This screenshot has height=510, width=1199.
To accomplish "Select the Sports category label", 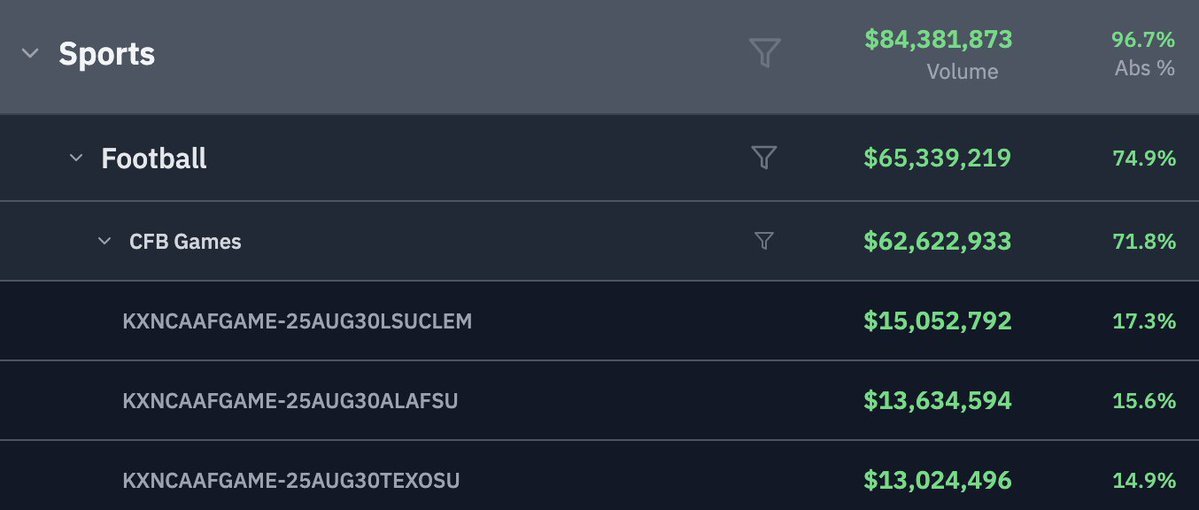I will pyautogui.click(x=107, y=54).
